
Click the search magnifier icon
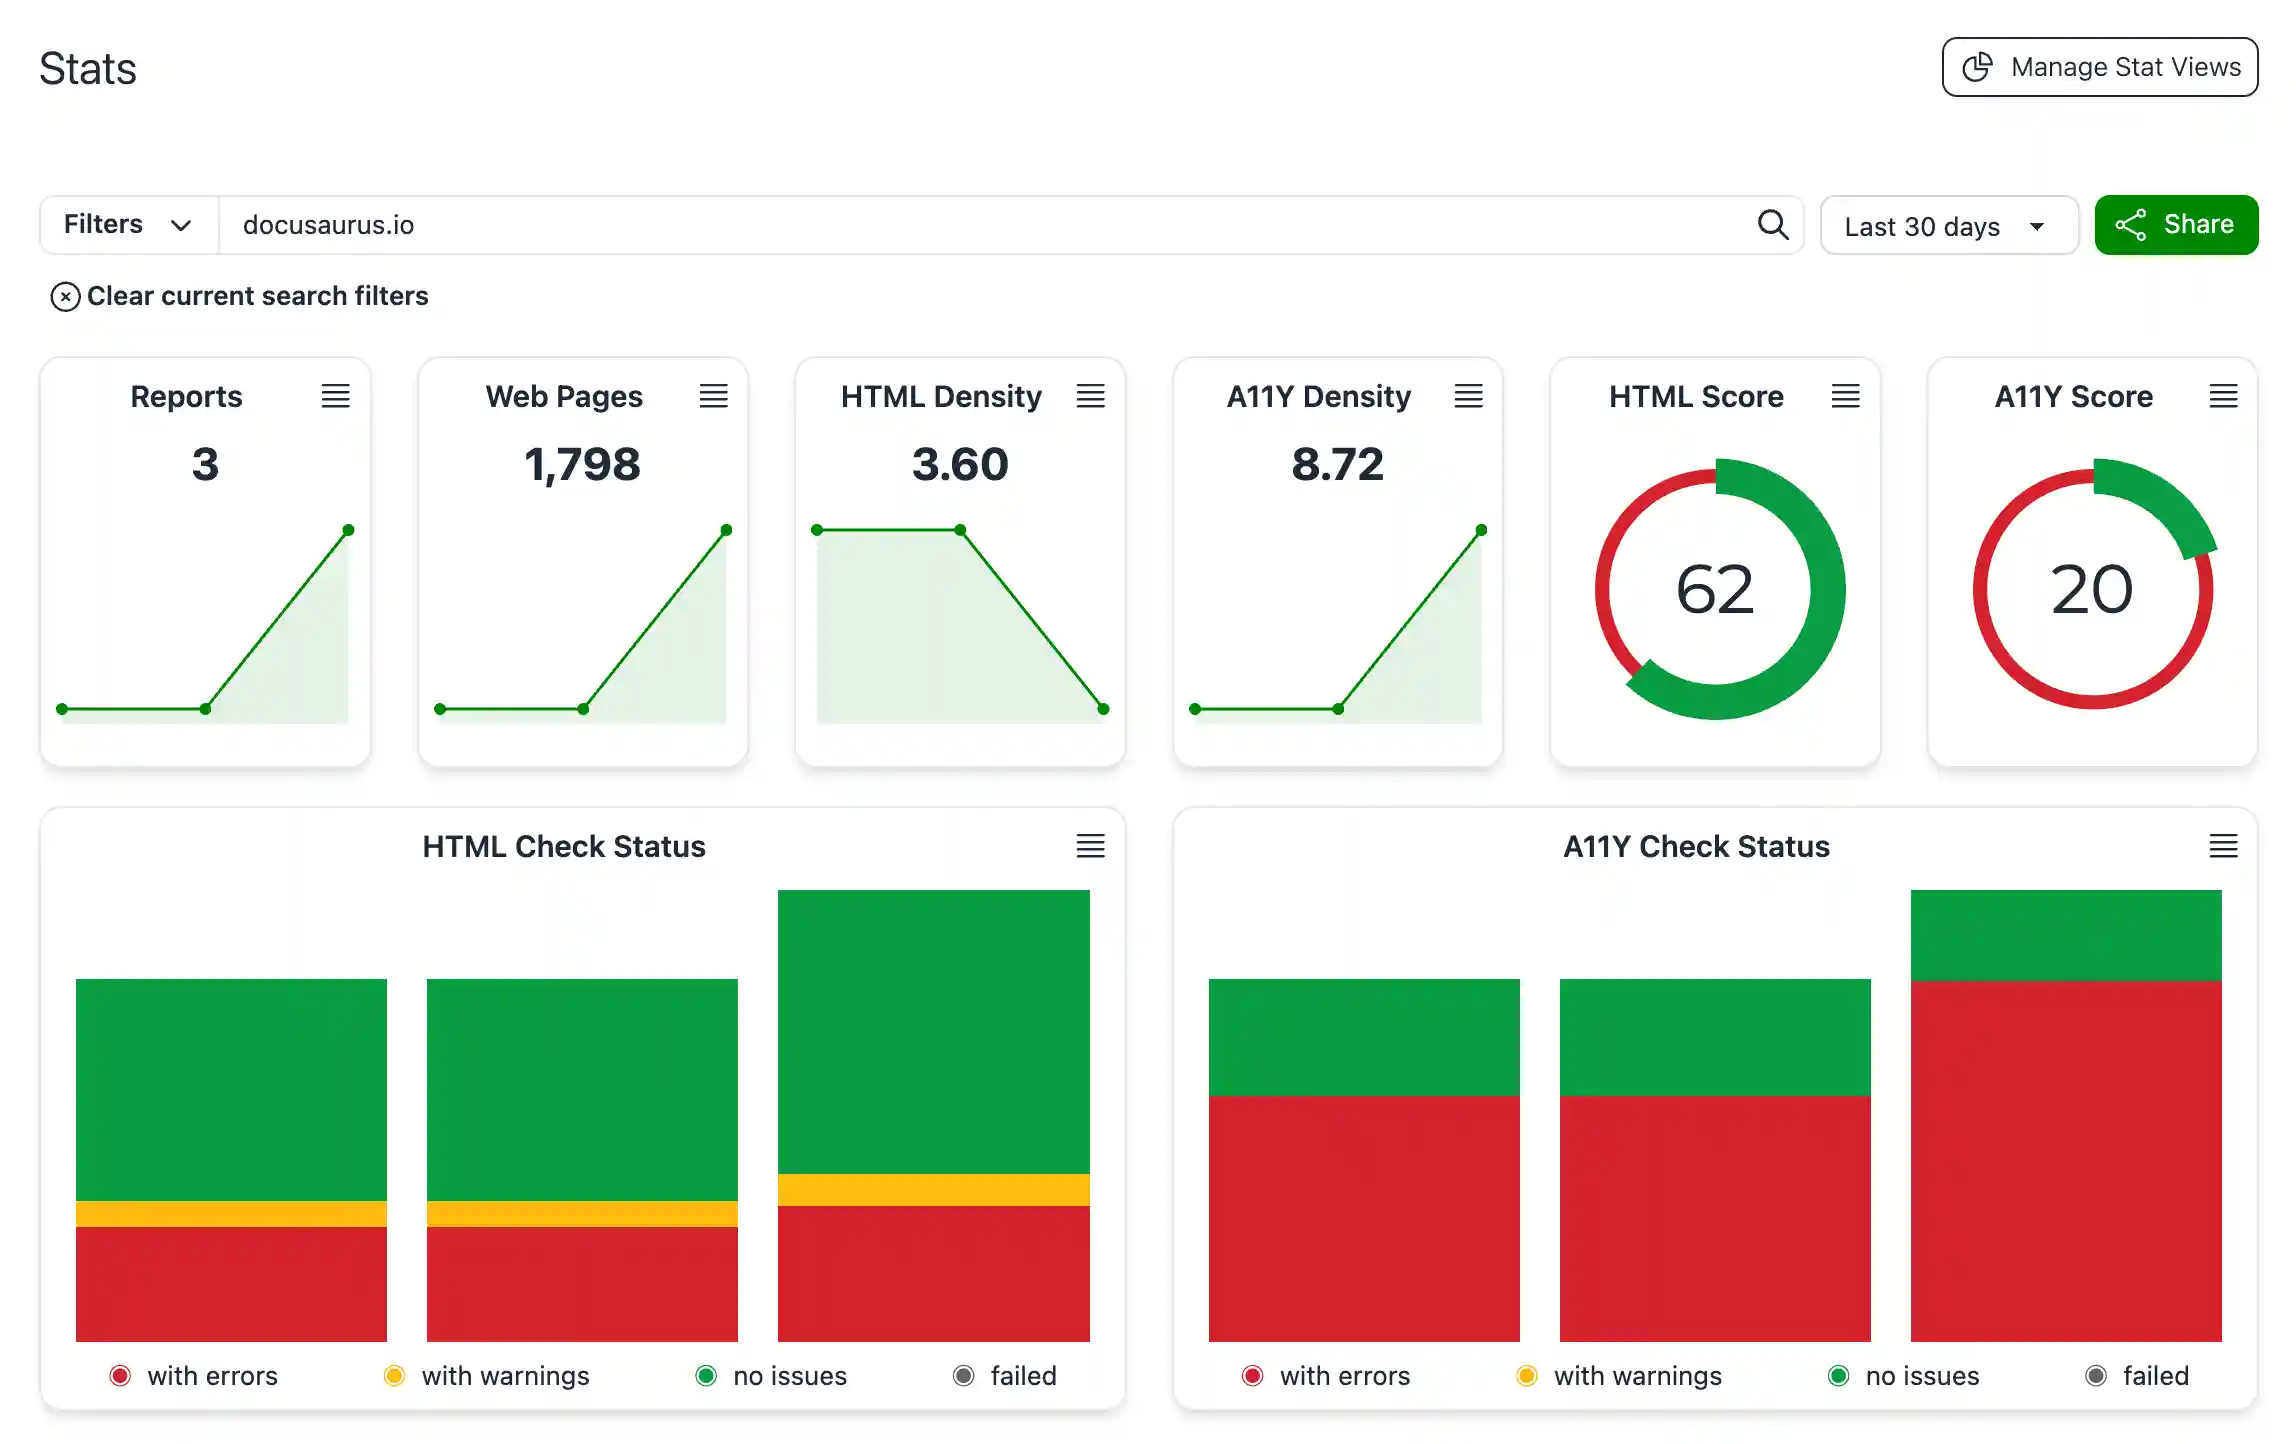(x=1773, y=225)
